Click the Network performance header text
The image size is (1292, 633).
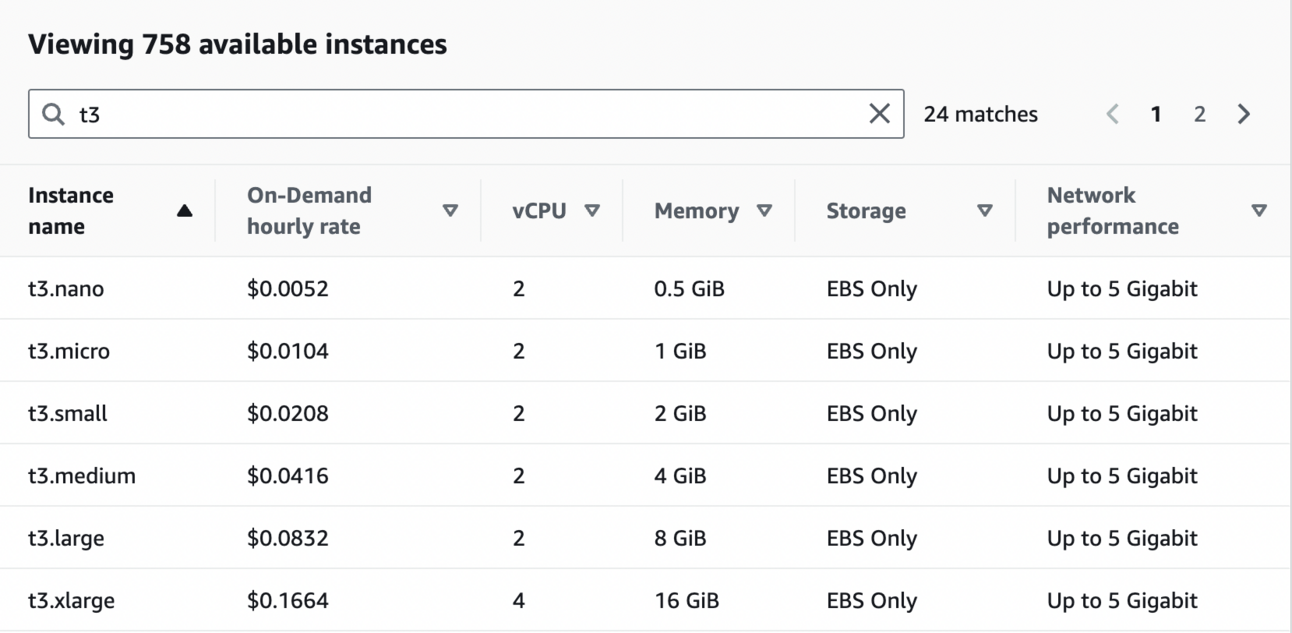(1113, 211)
